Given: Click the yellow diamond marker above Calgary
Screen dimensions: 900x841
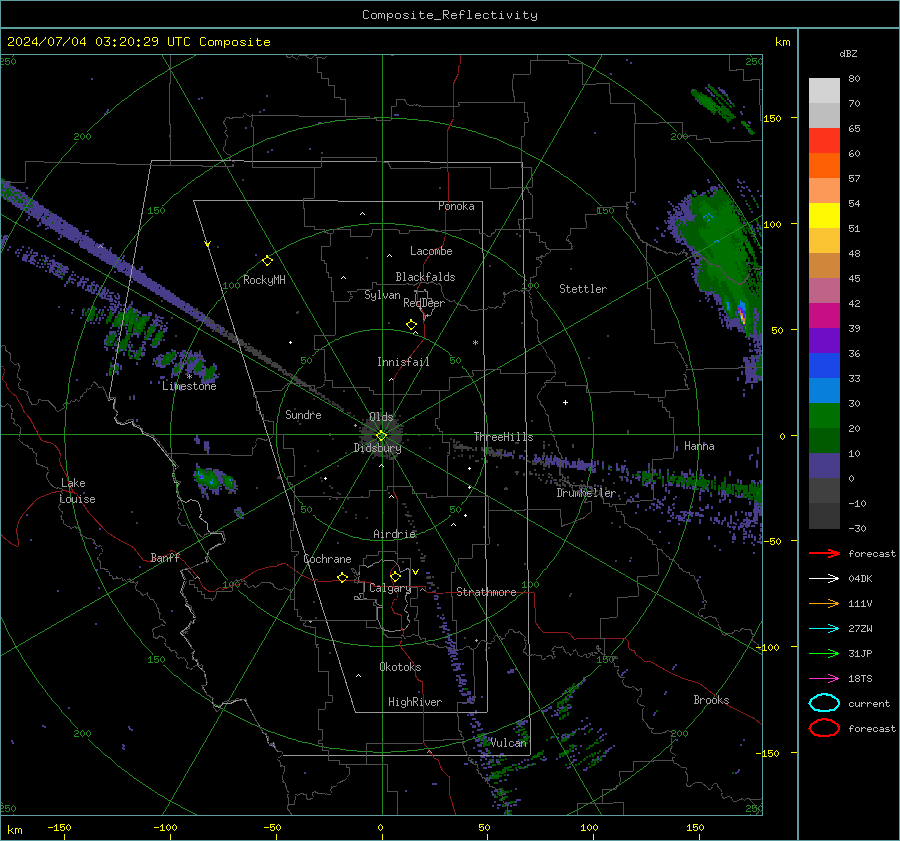Looking at the screenshot, I should click(395, 576).
